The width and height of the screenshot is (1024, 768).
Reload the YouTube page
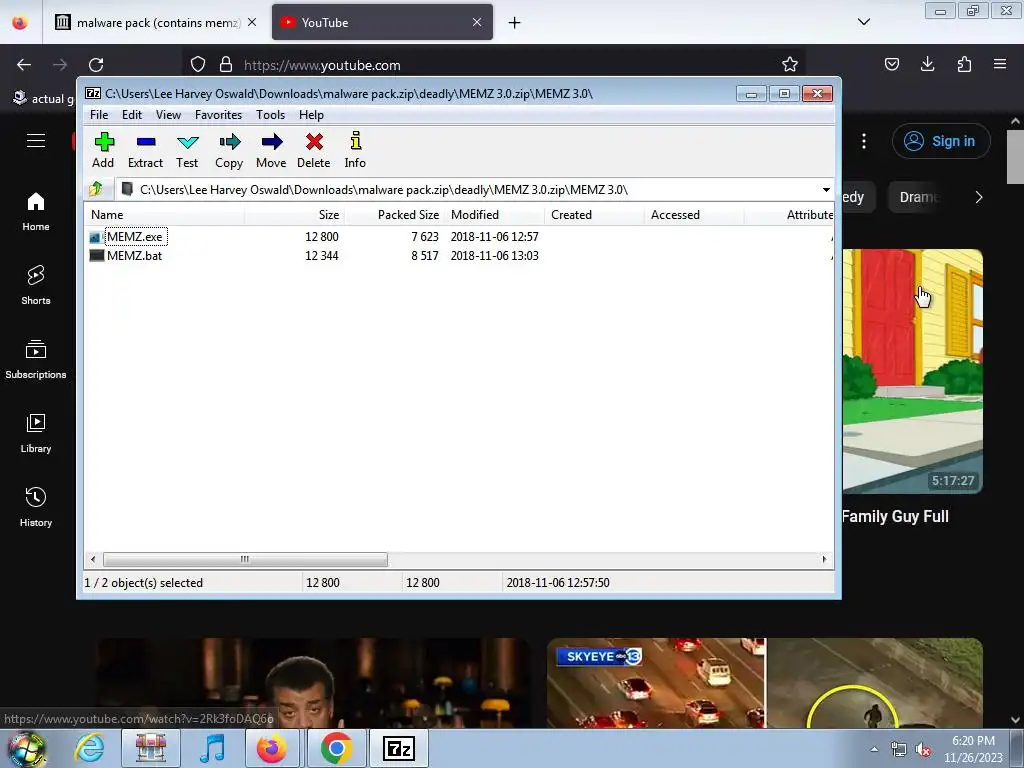pyautogui.click(x=96, y=65)
